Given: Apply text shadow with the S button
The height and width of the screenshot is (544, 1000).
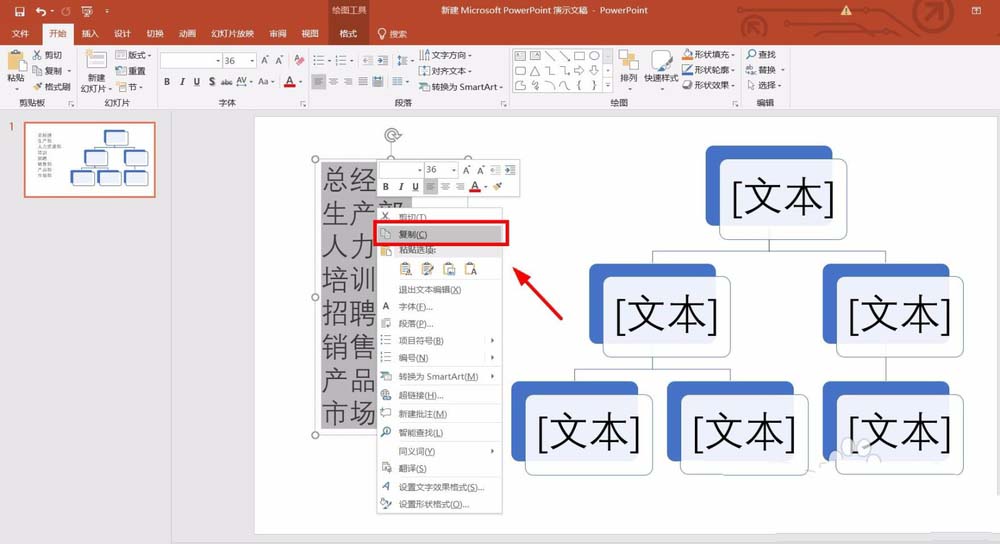Looking at the screenshot, I should click(212, 82).
